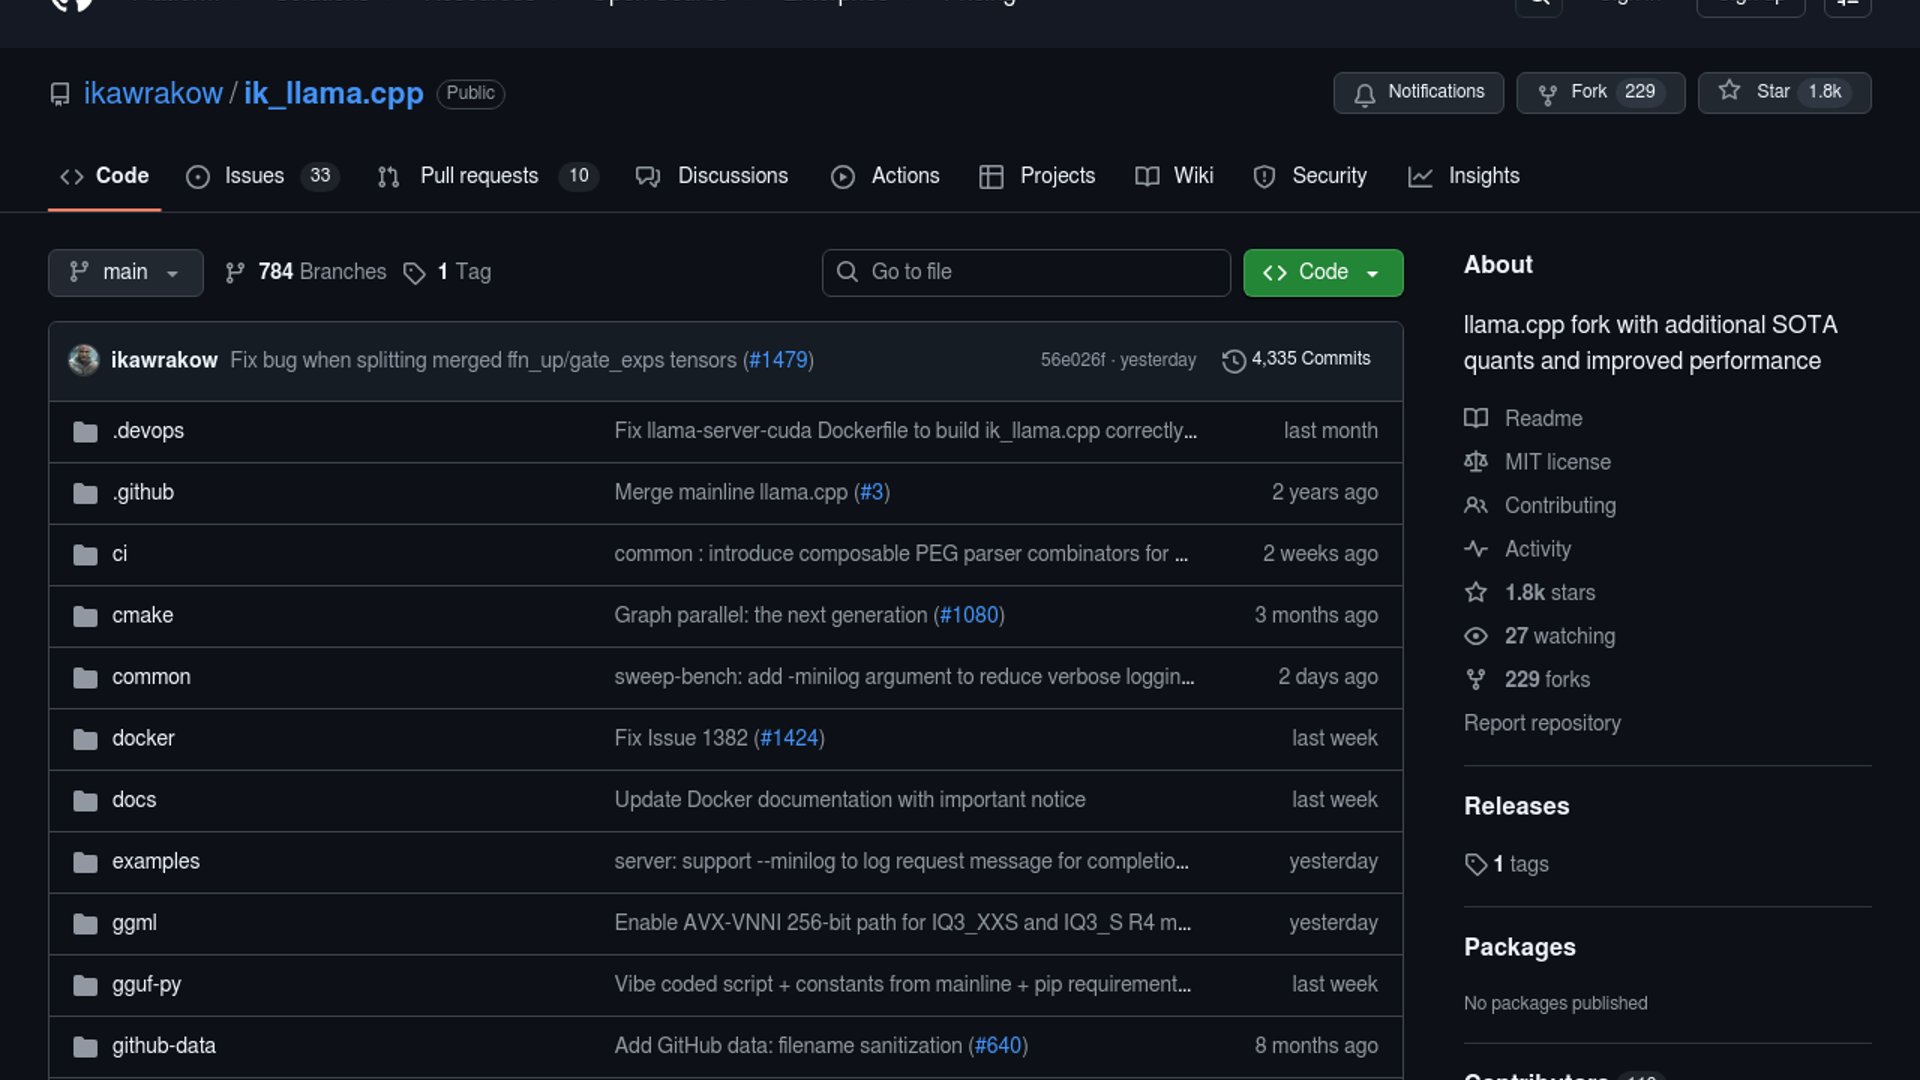Open the Issues tab
This screenshot has width=1920, height=1080.
click(254, 176)
